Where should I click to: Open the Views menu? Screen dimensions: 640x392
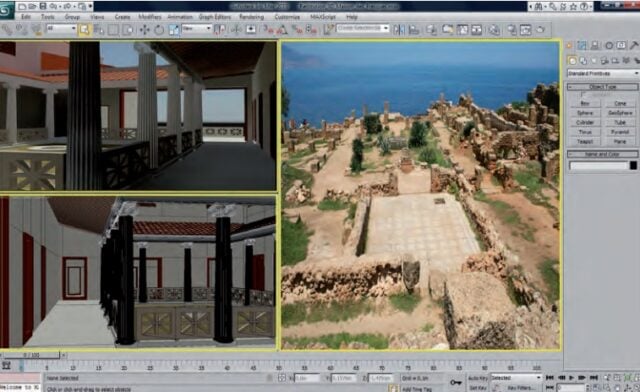[x=97, y=17]
